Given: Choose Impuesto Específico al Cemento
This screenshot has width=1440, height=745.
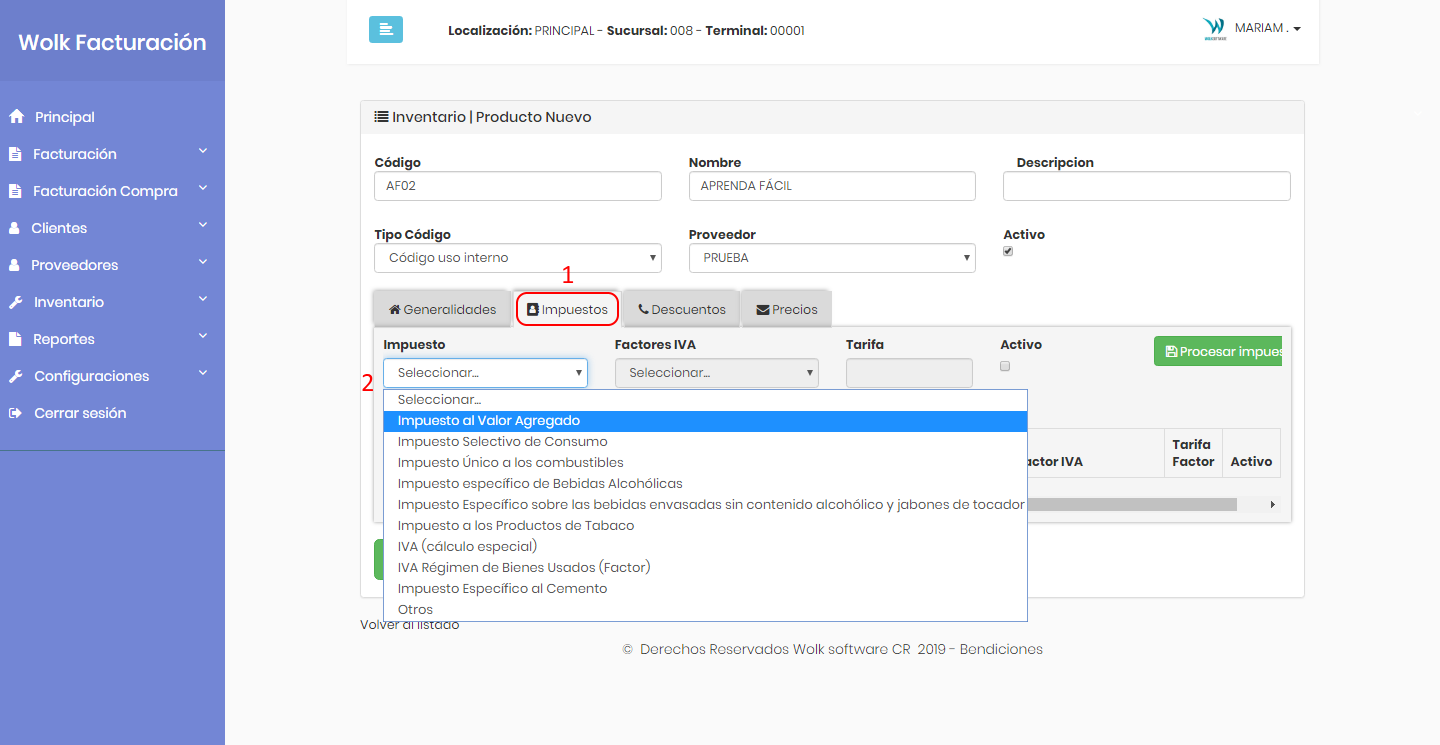Looking at the screenshot, I should (705, 589).
